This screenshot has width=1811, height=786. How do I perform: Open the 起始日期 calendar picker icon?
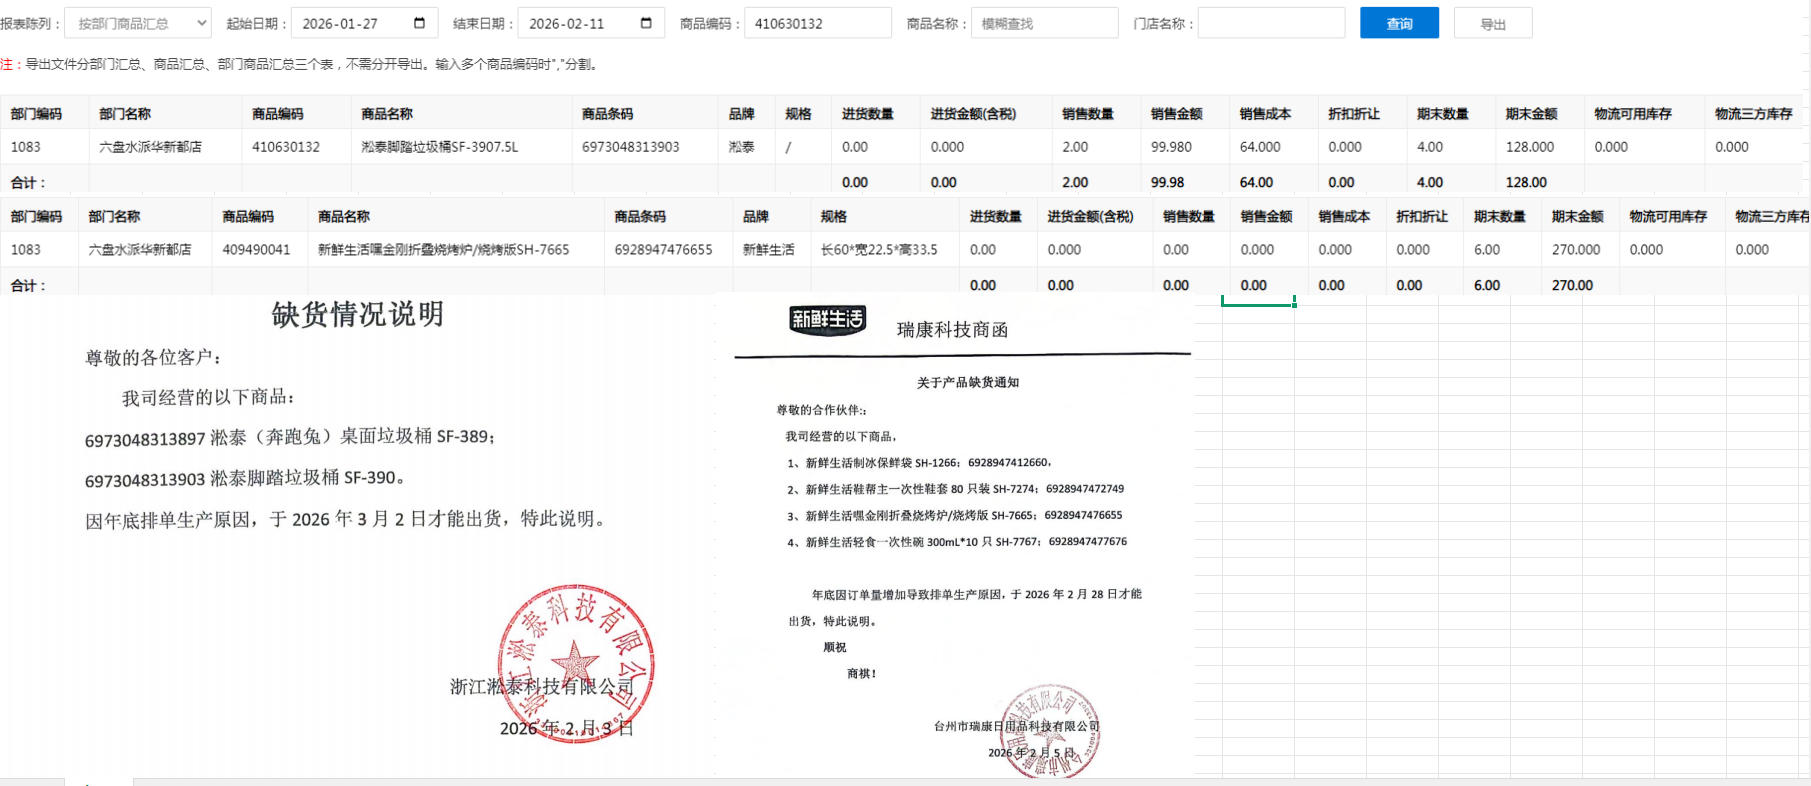(x=419, y=23)
